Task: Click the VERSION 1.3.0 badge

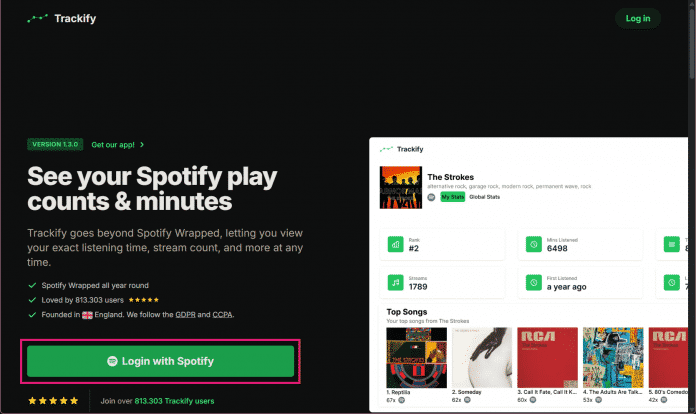Action: click(x=56, y=144)
